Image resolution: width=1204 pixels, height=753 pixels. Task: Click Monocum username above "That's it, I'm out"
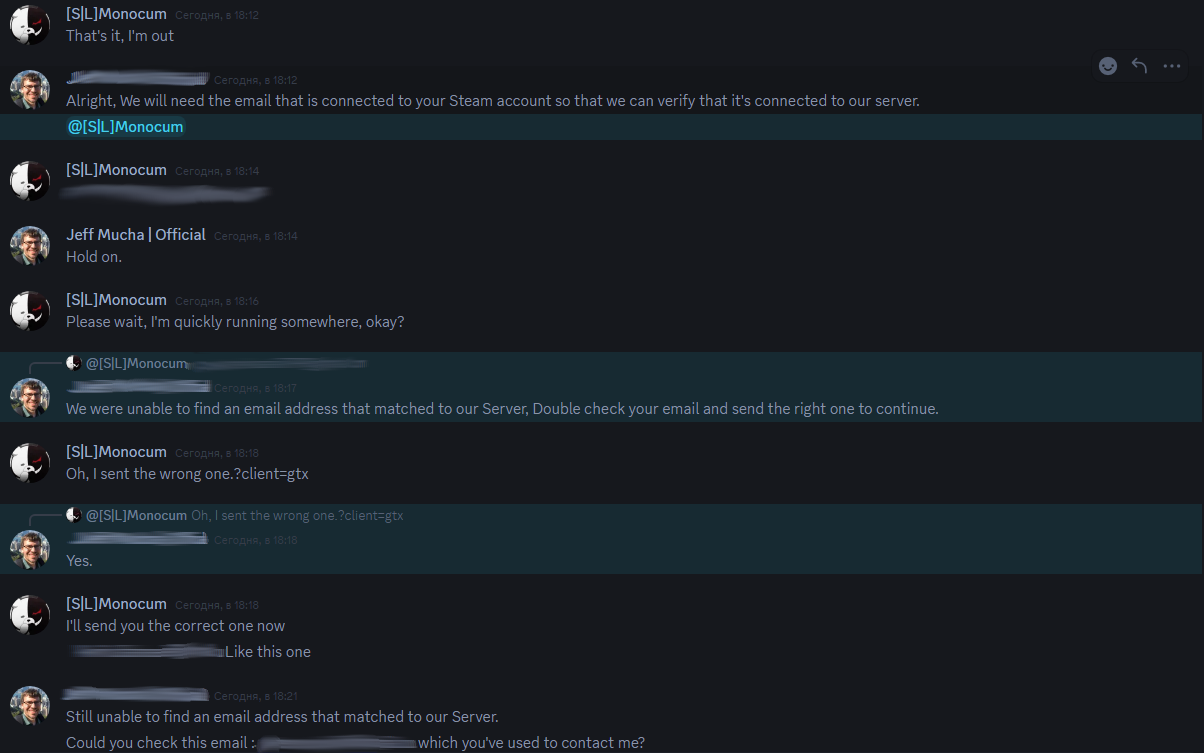pos(116,15)
